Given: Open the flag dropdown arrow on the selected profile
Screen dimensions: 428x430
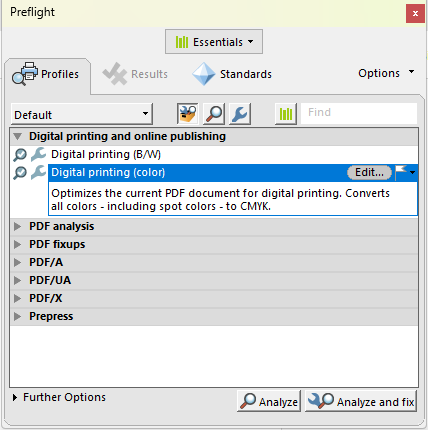Looking at the screenshot, I should pos(412,172).
